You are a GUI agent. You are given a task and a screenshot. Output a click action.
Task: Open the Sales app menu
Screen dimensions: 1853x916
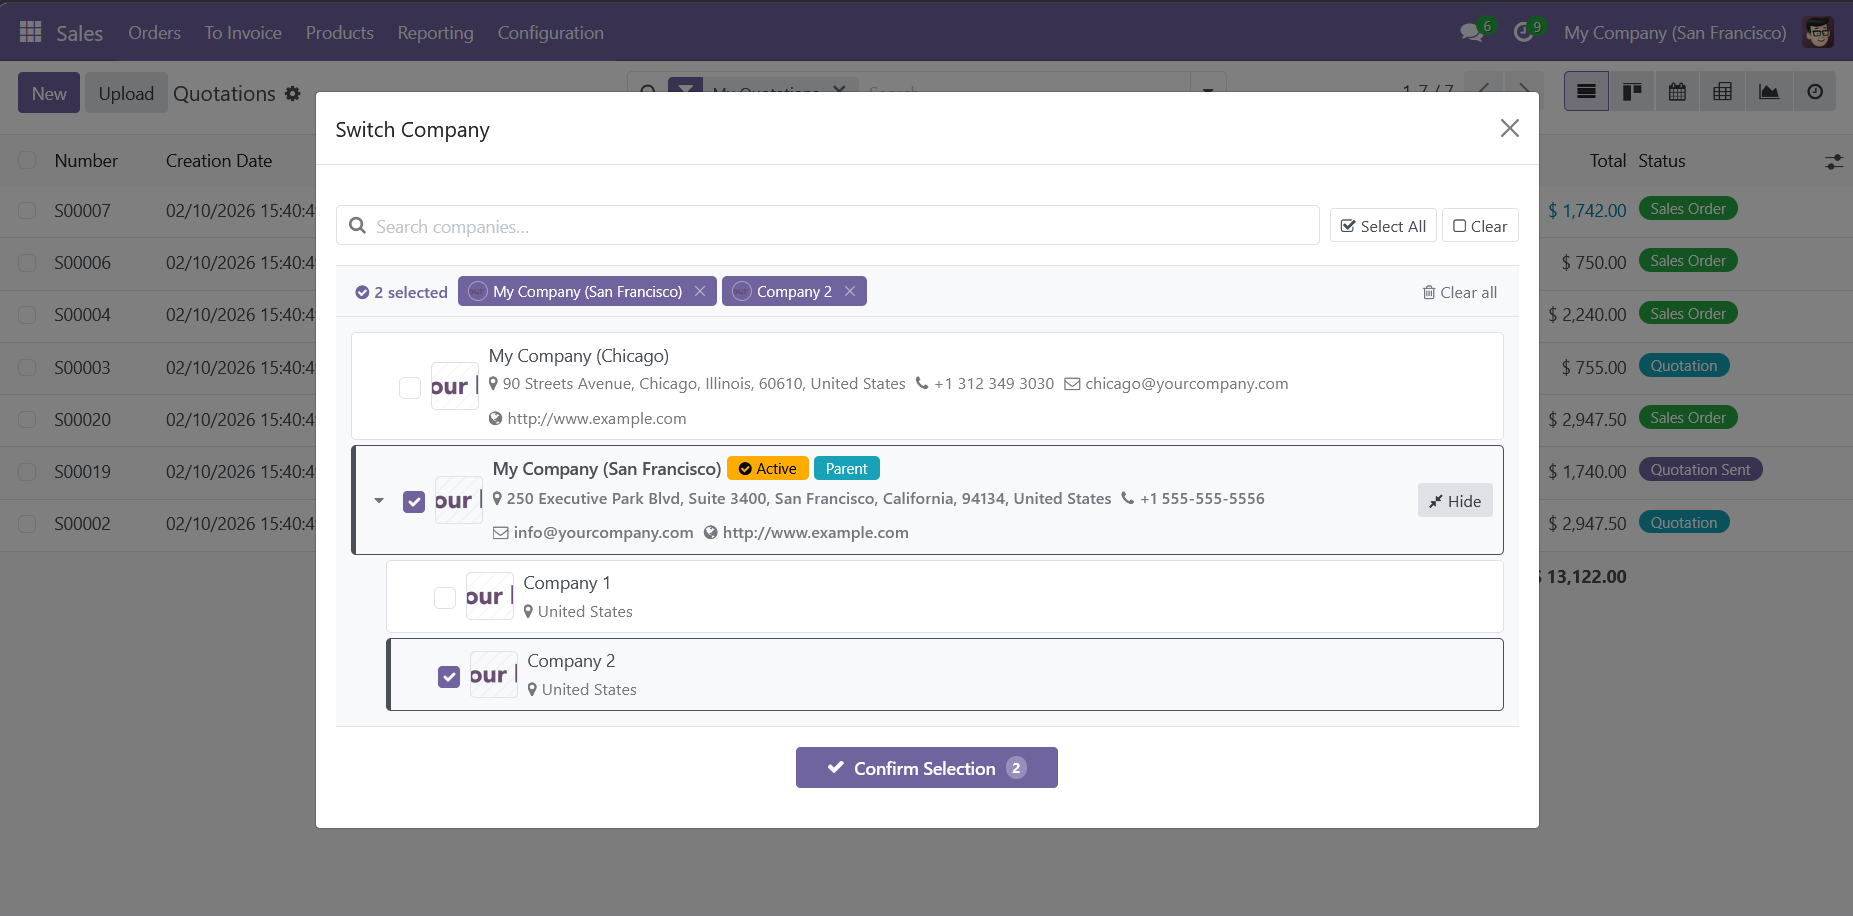pos(79,33)
